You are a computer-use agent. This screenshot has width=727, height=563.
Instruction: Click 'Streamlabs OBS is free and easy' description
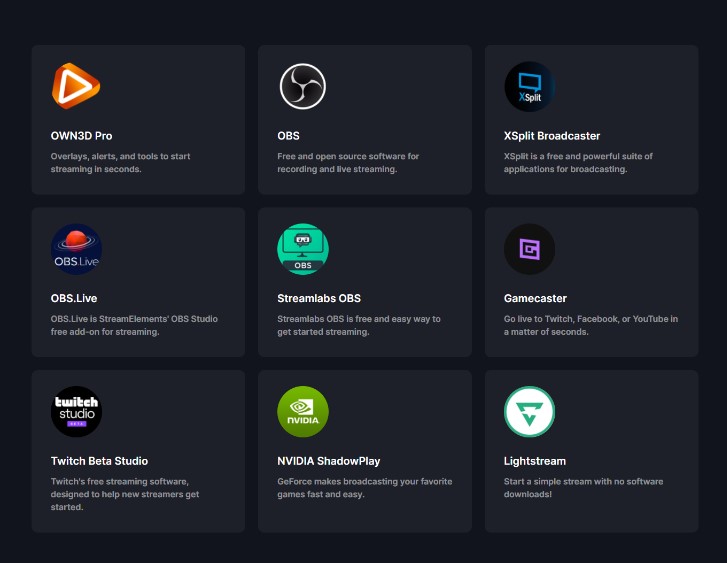(x=359, y=326)
